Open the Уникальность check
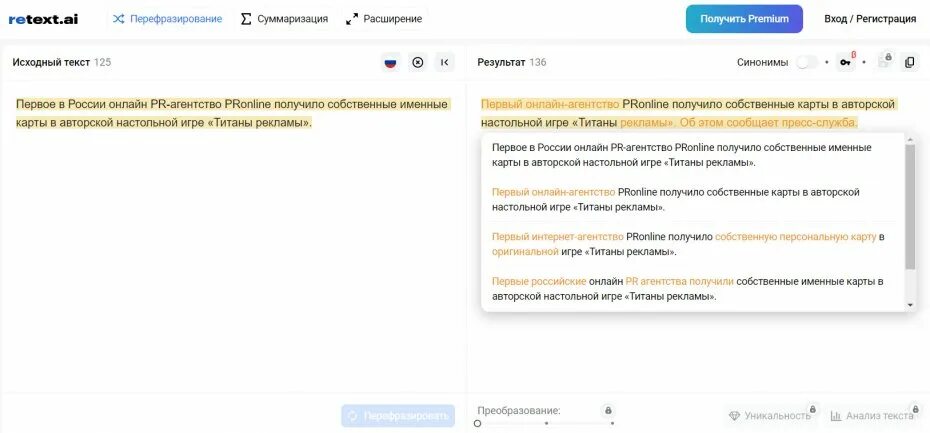This screenshot has width=930, height=433. point(769,416)
